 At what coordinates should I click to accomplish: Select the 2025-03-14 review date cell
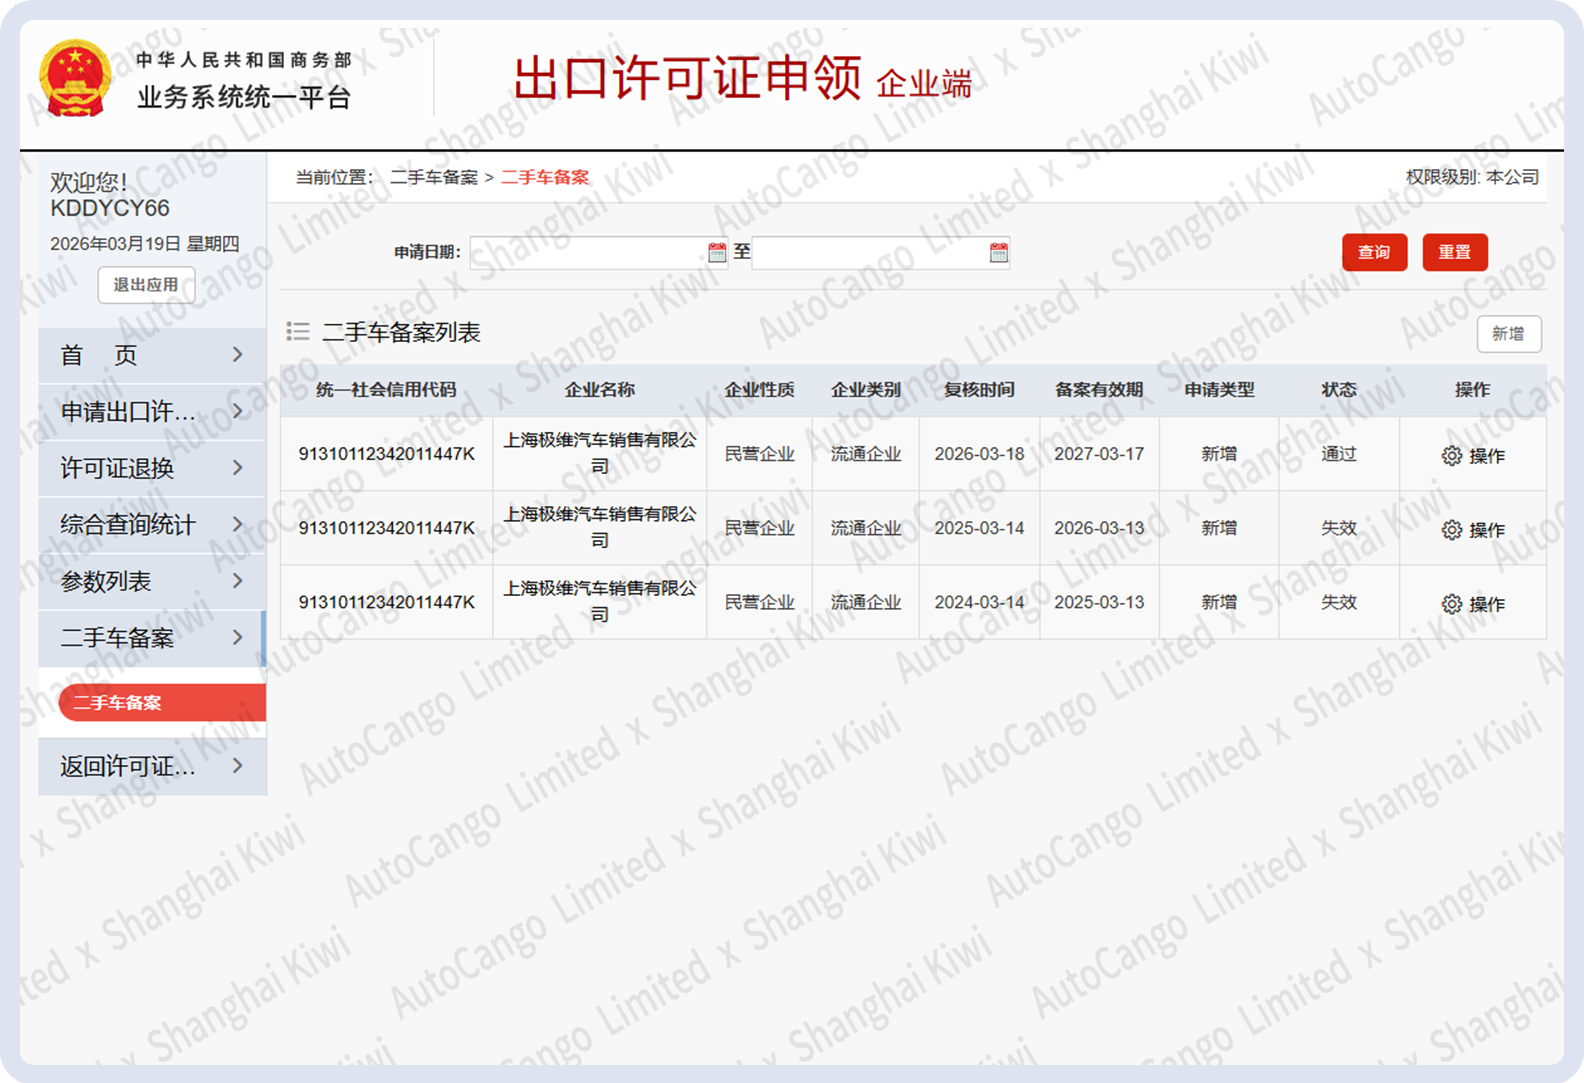click(979, 528)
